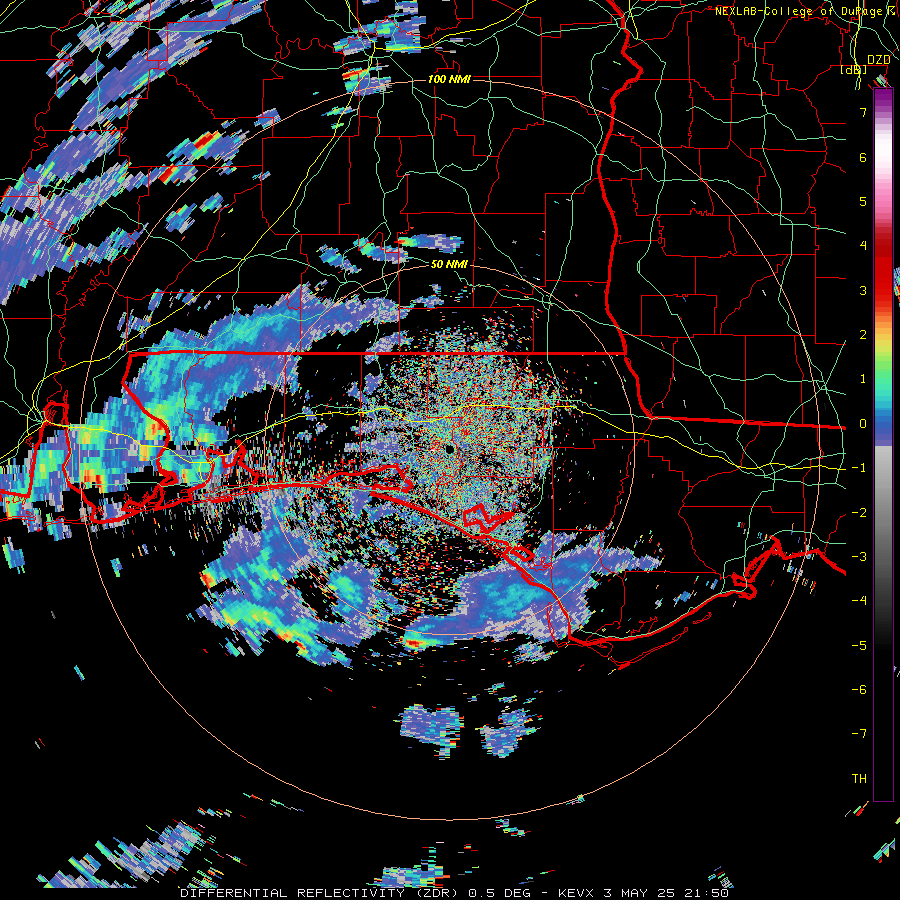Click the 4 dB value on color scale
This screenshot has width=900, height=900.
tap(863, 246)
